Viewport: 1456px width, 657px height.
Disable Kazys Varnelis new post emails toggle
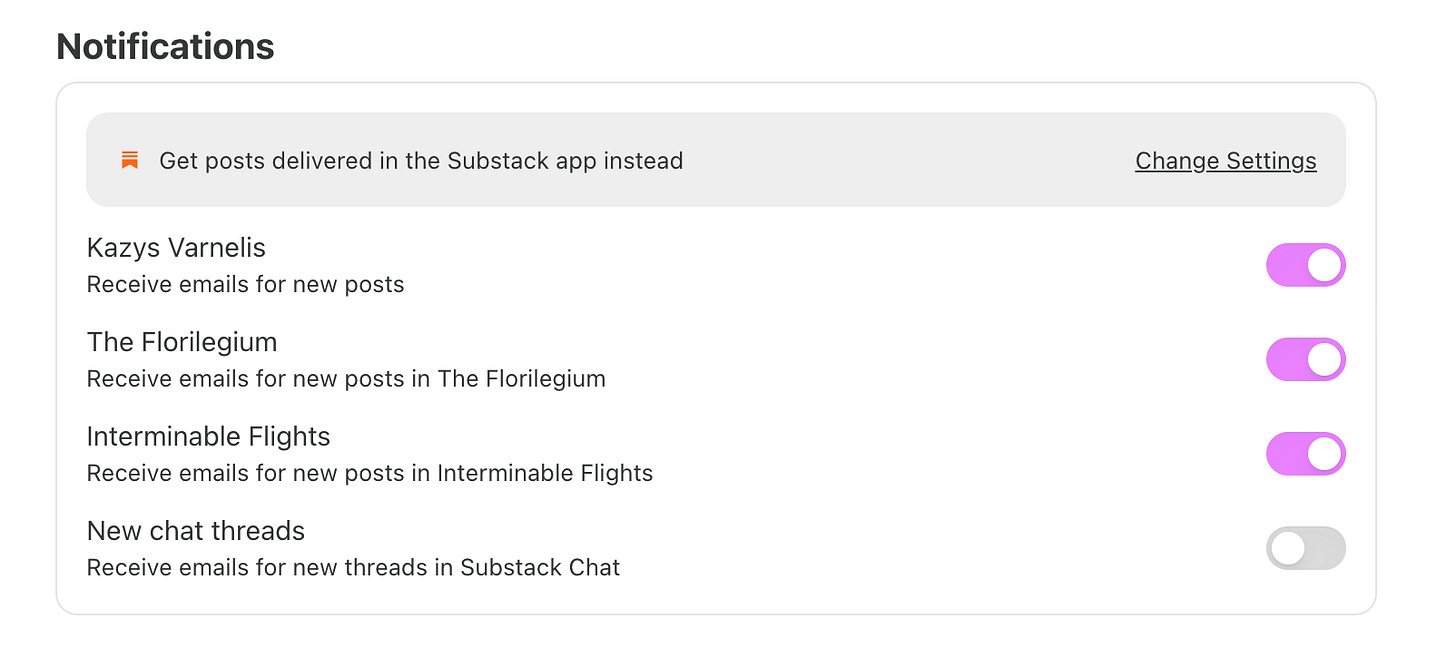click(1305, 265)
